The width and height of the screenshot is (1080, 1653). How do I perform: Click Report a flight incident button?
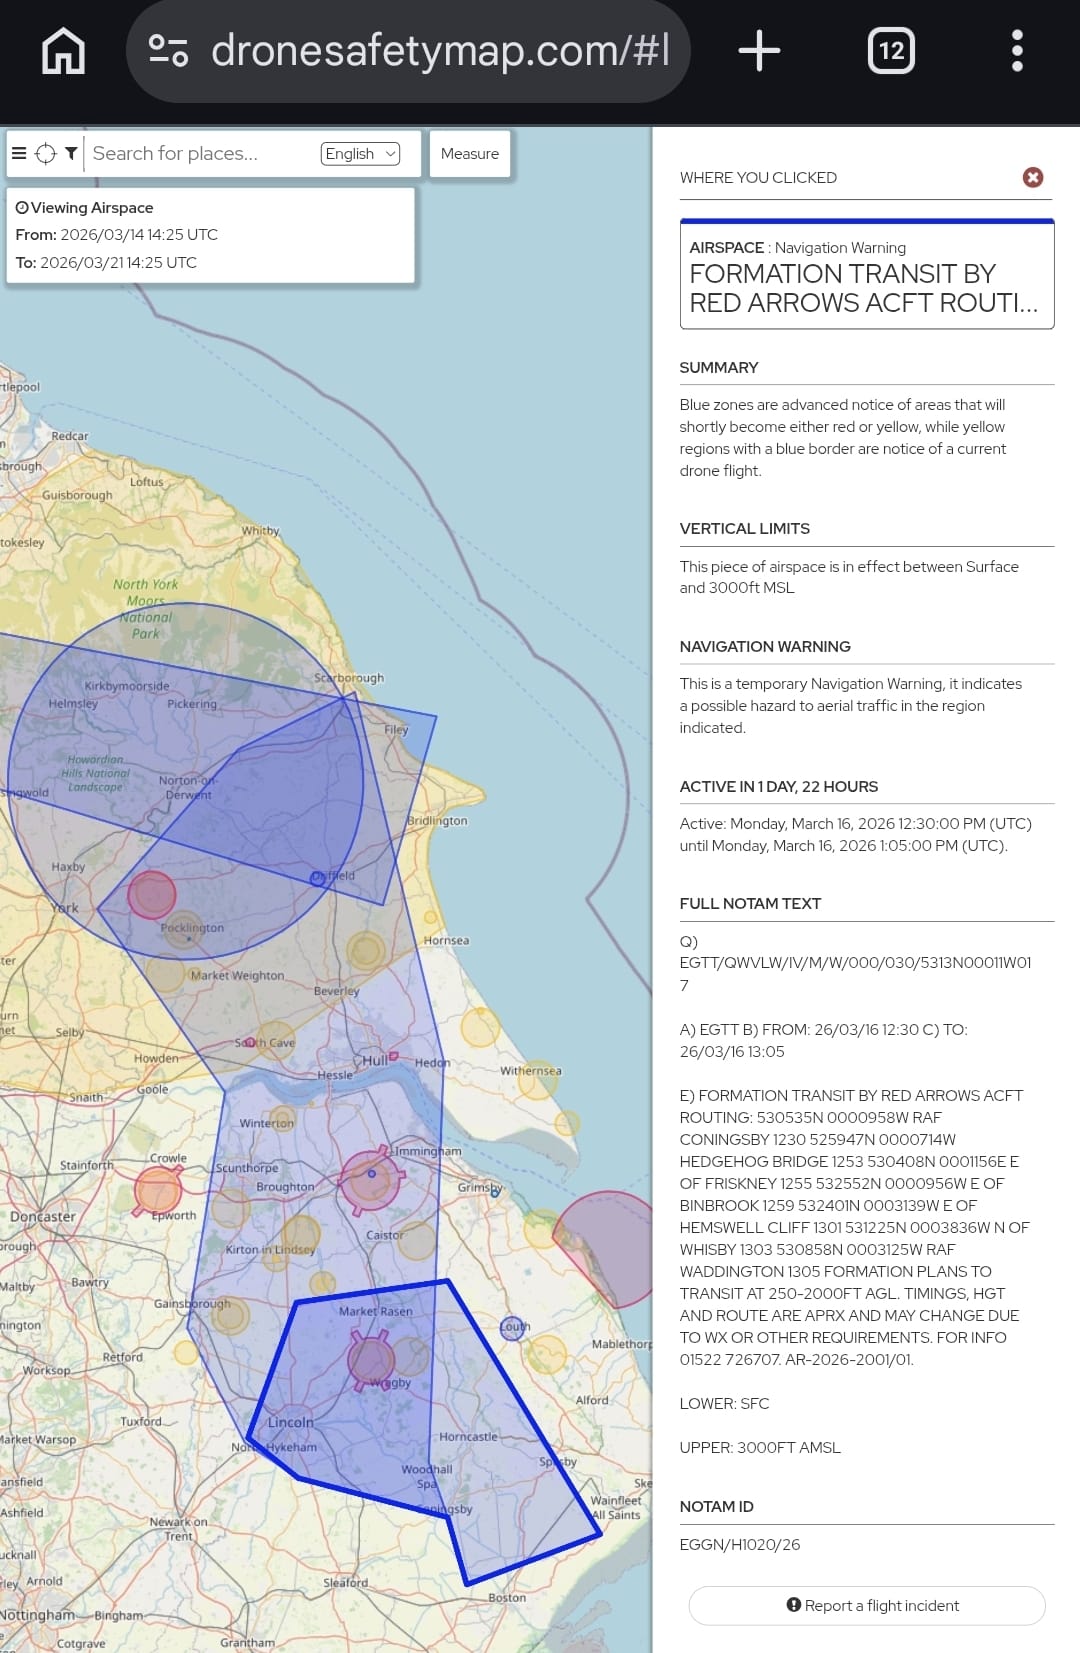point(867,1605)
